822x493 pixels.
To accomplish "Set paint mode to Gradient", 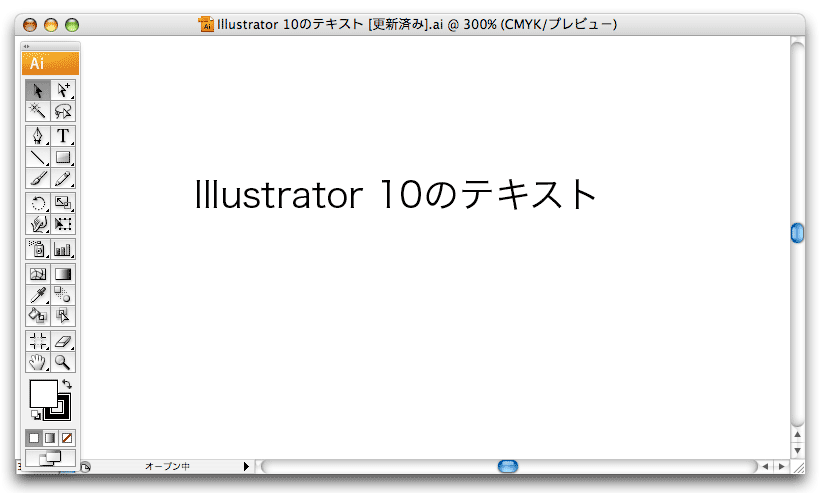I will pos(50,438).
